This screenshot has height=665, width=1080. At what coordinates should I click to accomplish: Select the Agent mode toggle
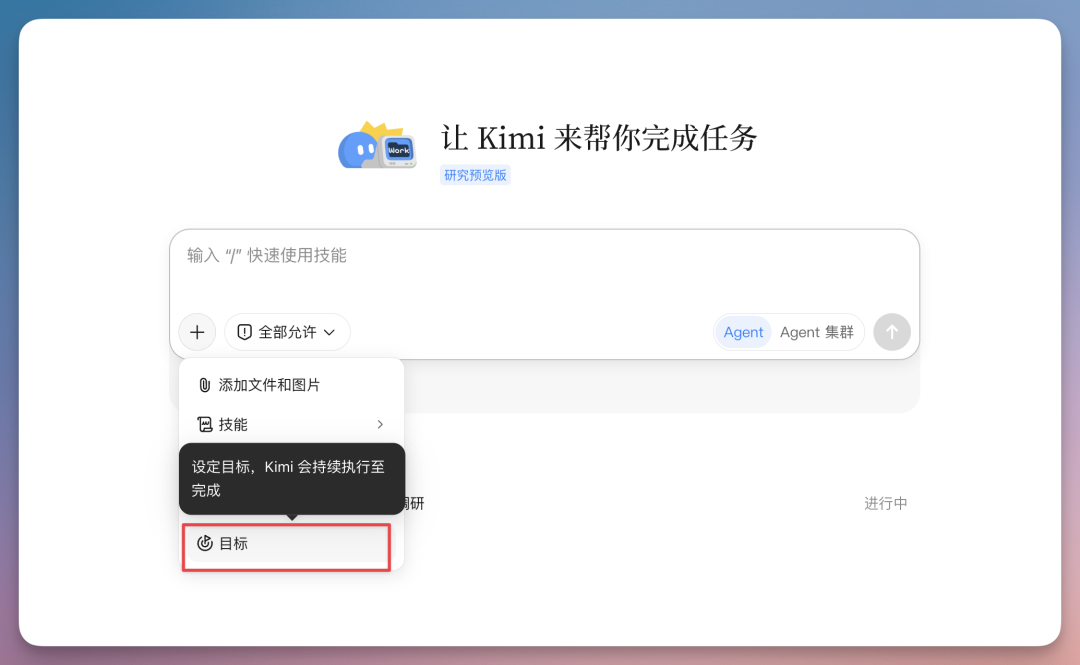(x=743, y=332)
